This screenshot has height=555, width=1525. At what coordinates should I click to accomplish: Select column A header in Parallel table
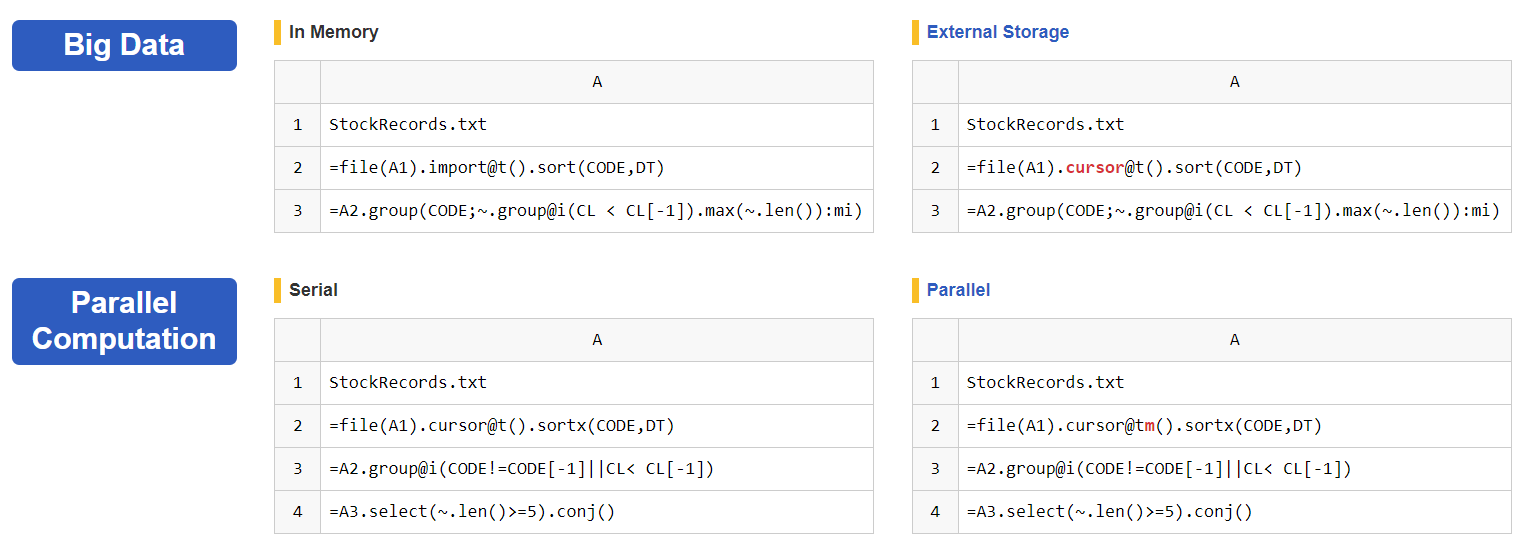[x=1234, y=340]
